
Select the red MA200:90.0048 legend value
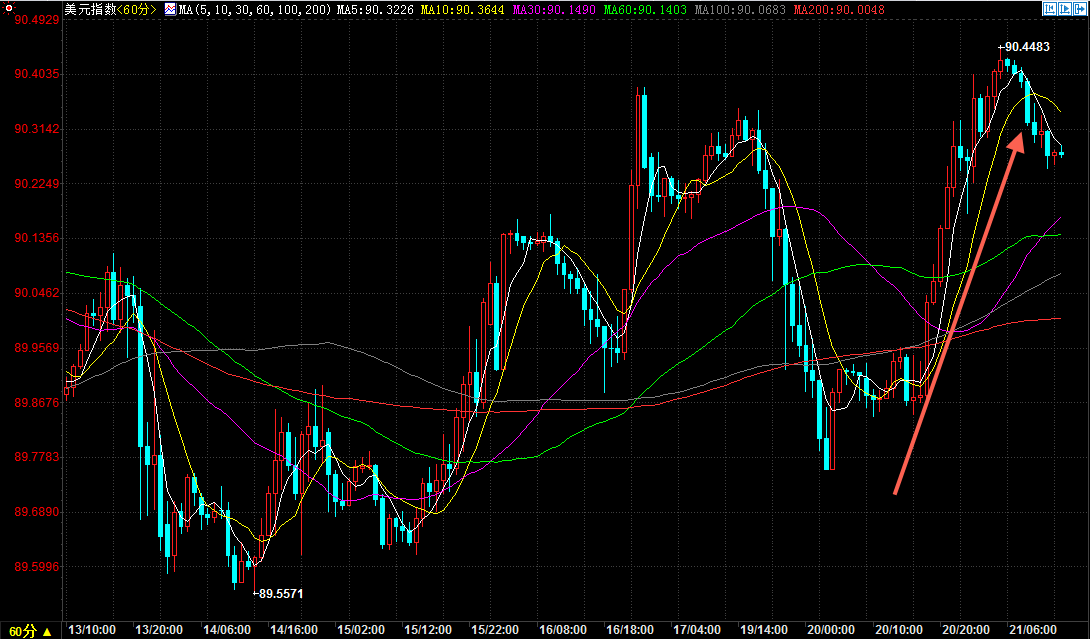839,10
